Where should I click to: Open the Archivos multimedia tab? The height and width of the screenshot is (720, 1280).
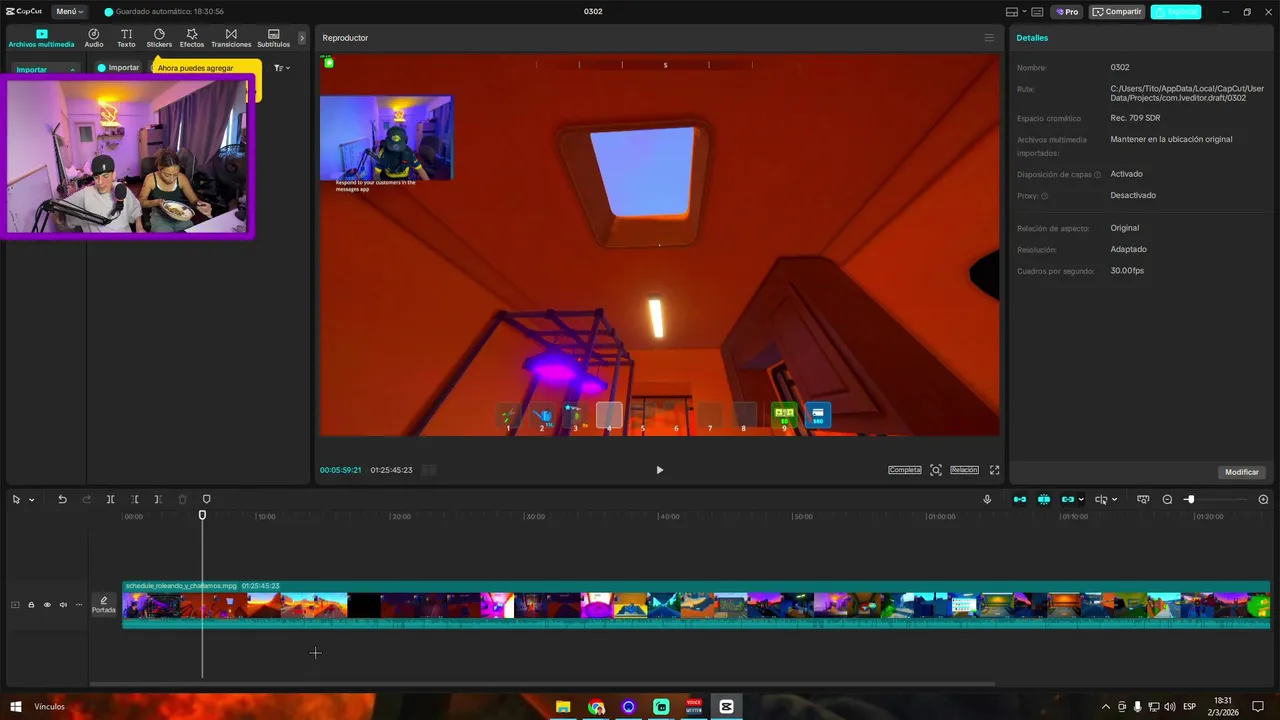(x=41, y=38)
